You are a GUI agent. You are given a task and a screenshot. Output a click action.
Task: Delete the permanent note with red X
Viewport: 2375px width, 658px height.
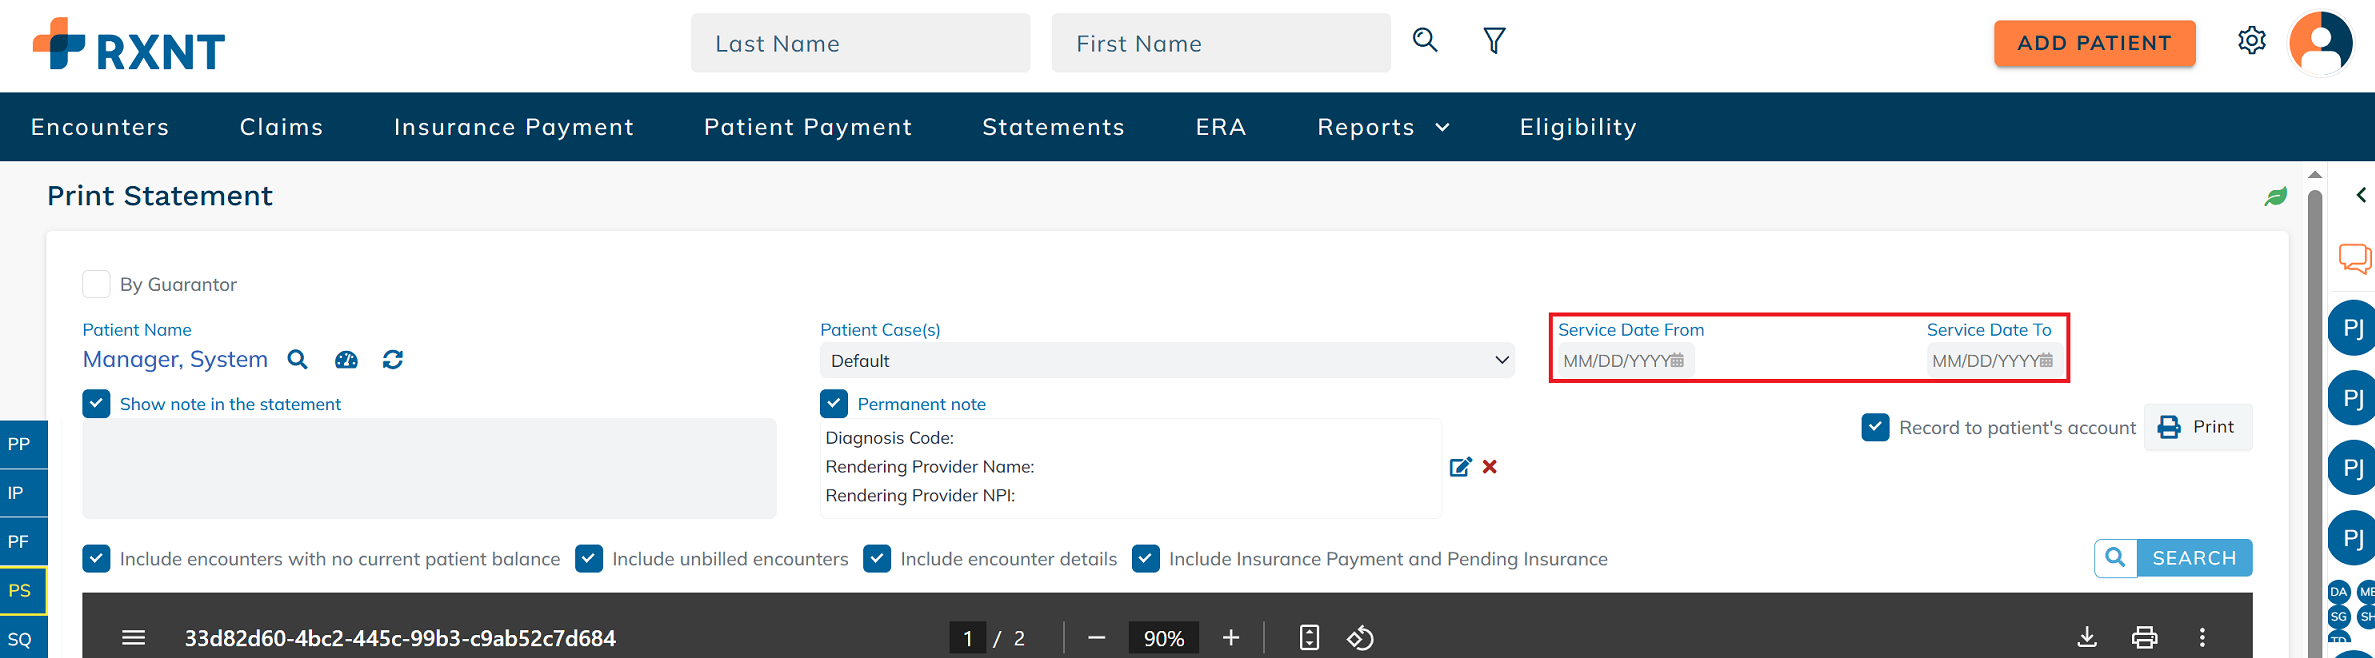[x=1490, y=467]
